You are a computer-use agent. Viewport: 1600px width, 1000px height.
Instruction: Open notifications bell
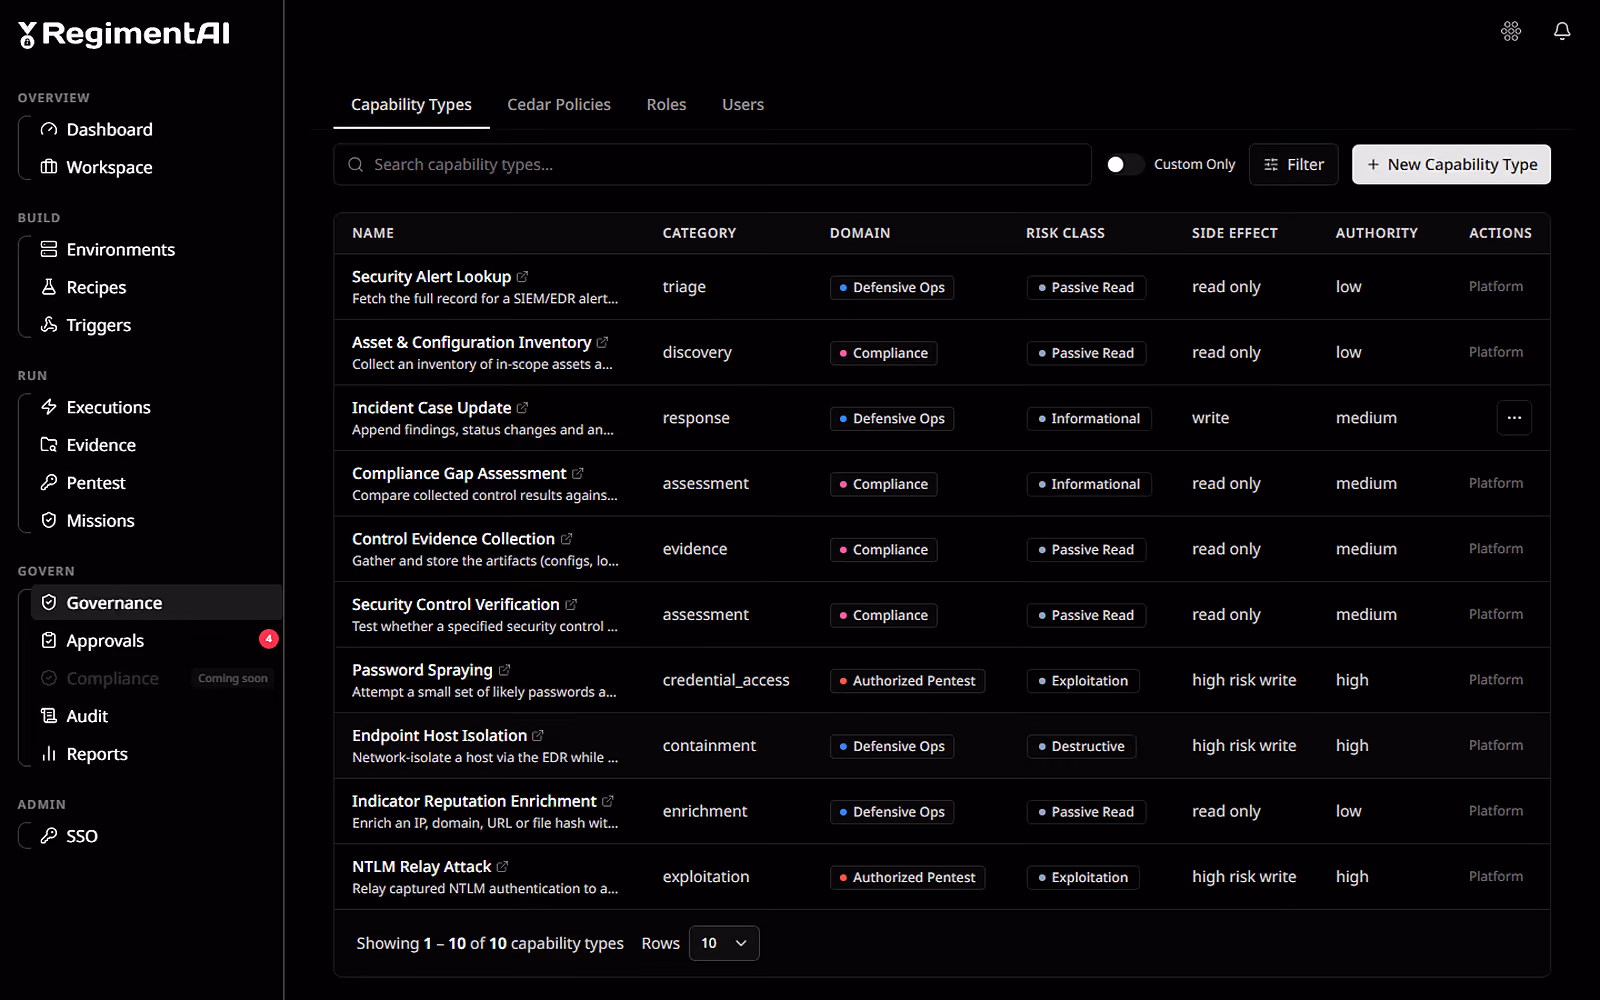point(1562,31)
